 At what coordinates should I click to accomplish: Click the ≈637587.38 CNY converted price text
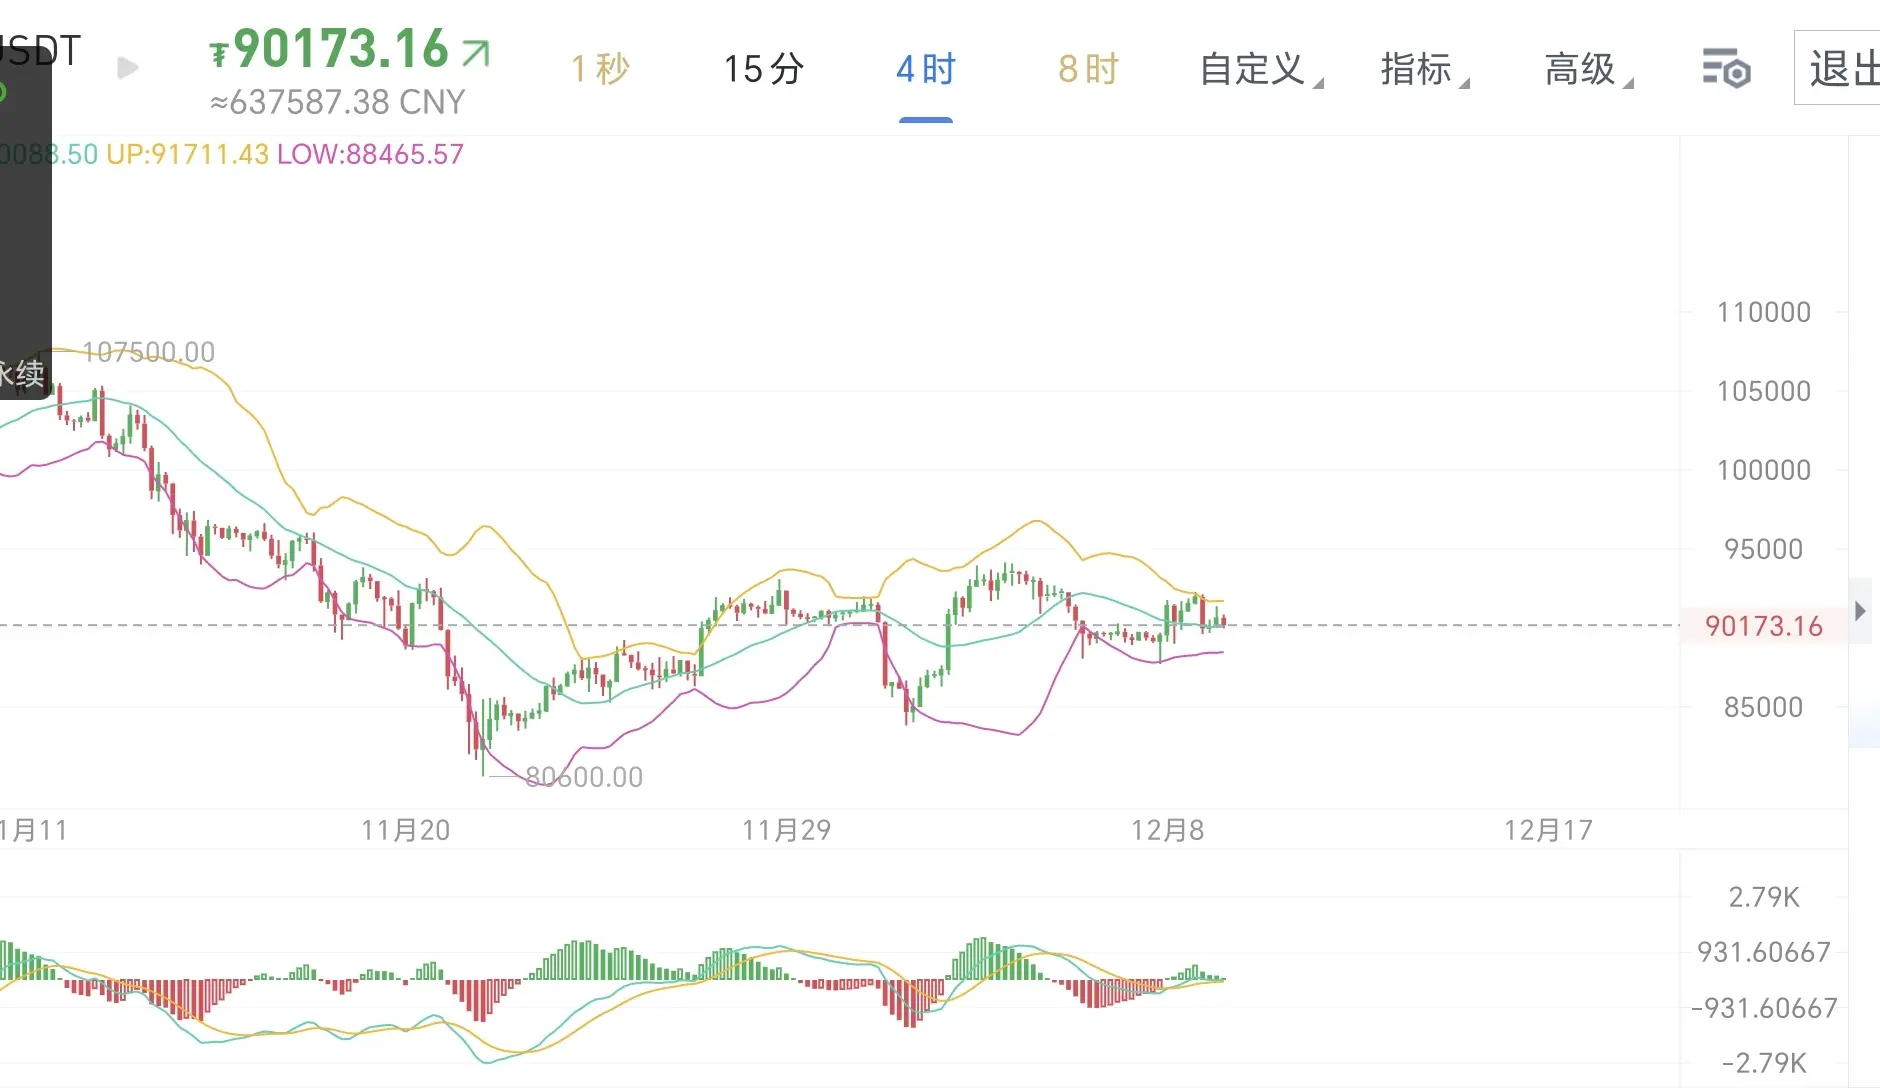[x=338, y=102]
